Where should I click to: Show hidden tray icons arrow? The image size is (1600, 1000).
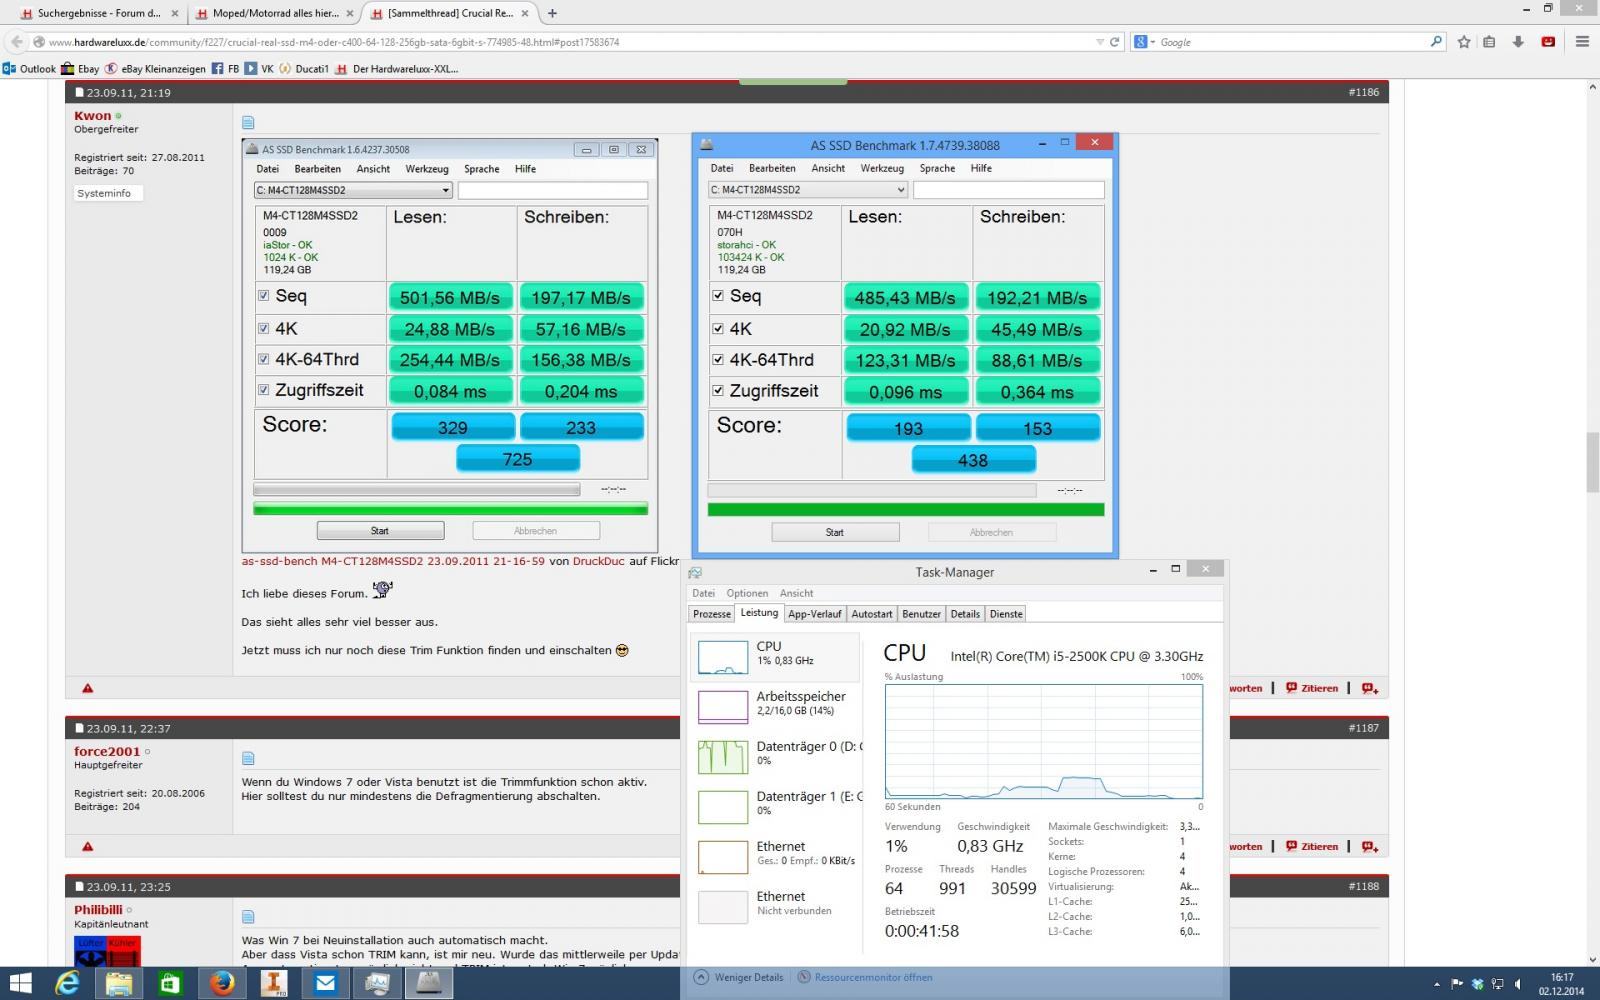1437,984
